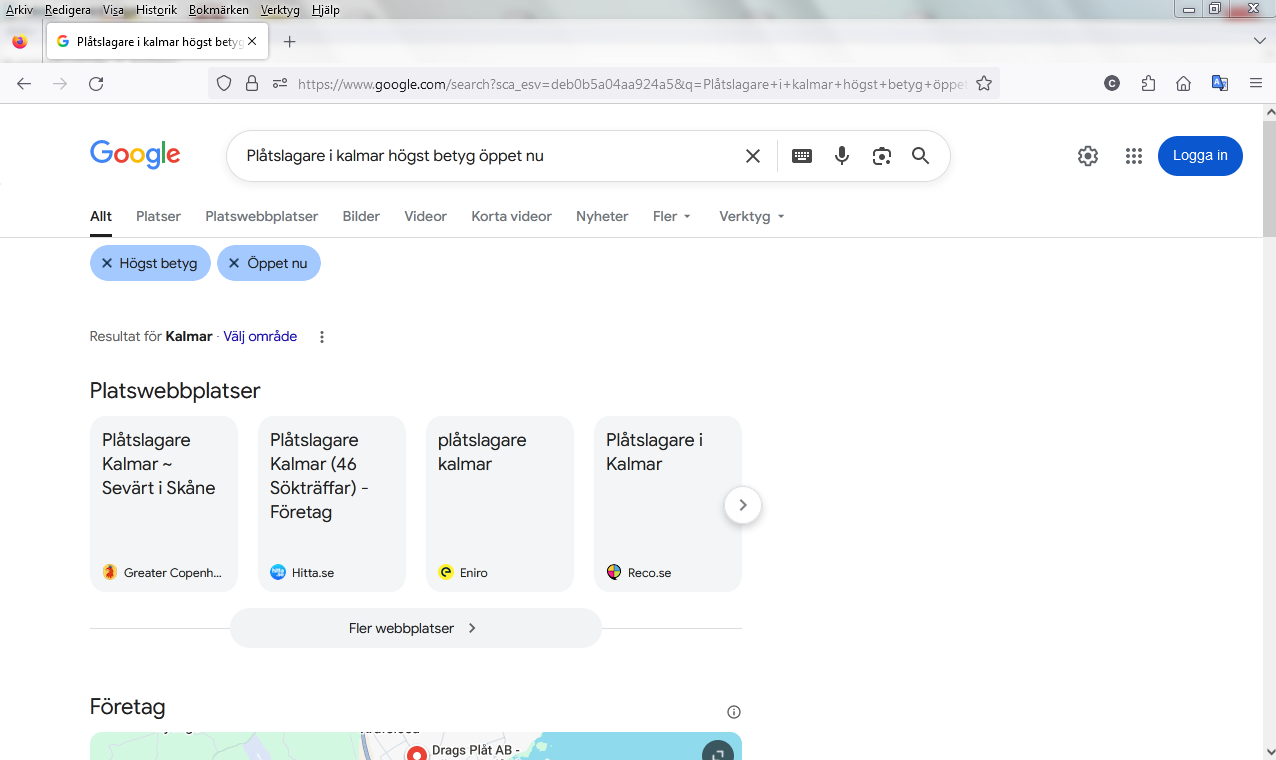
Task: Open the Bokmärken menu
Action: [218, 10]
